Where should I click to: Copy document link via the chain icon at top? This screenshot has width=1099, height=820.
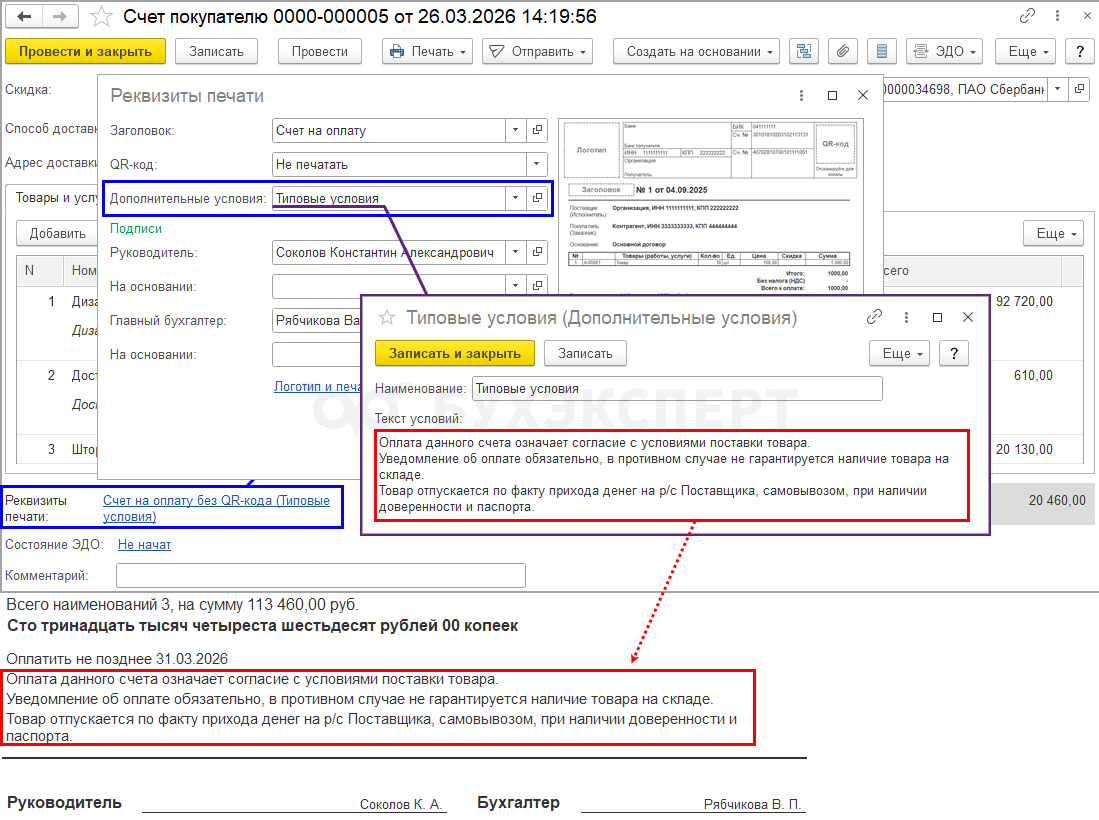(1028, 15)
